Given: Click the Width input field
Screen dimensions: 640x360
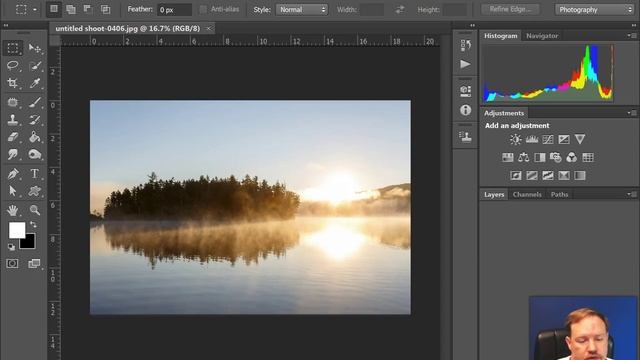Looking at the screenshot, I should click(371, 9).
